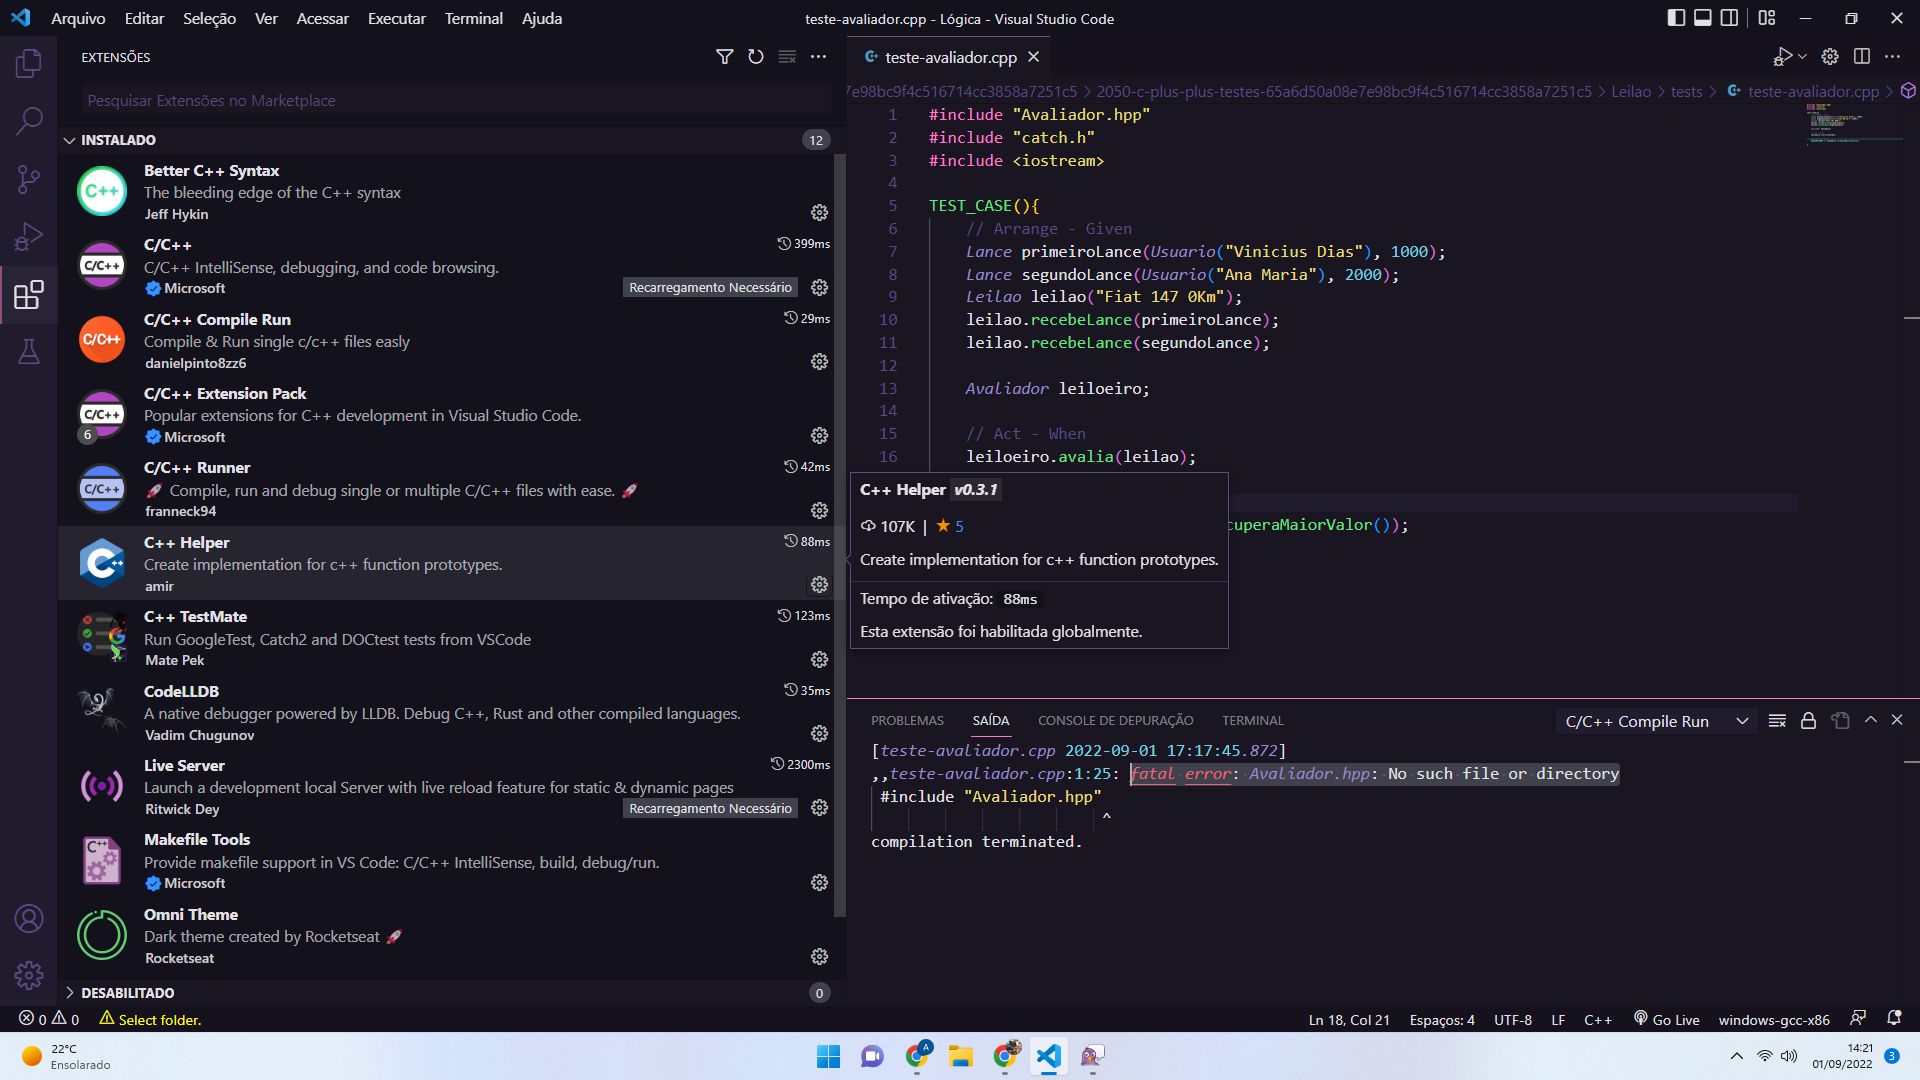Manage gear for Makefile Tools

click(x=819, y=883)
